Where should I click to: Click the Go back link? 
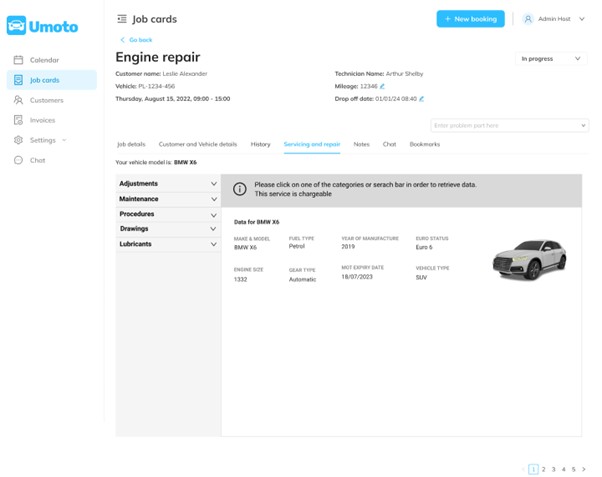click(137, 40)
